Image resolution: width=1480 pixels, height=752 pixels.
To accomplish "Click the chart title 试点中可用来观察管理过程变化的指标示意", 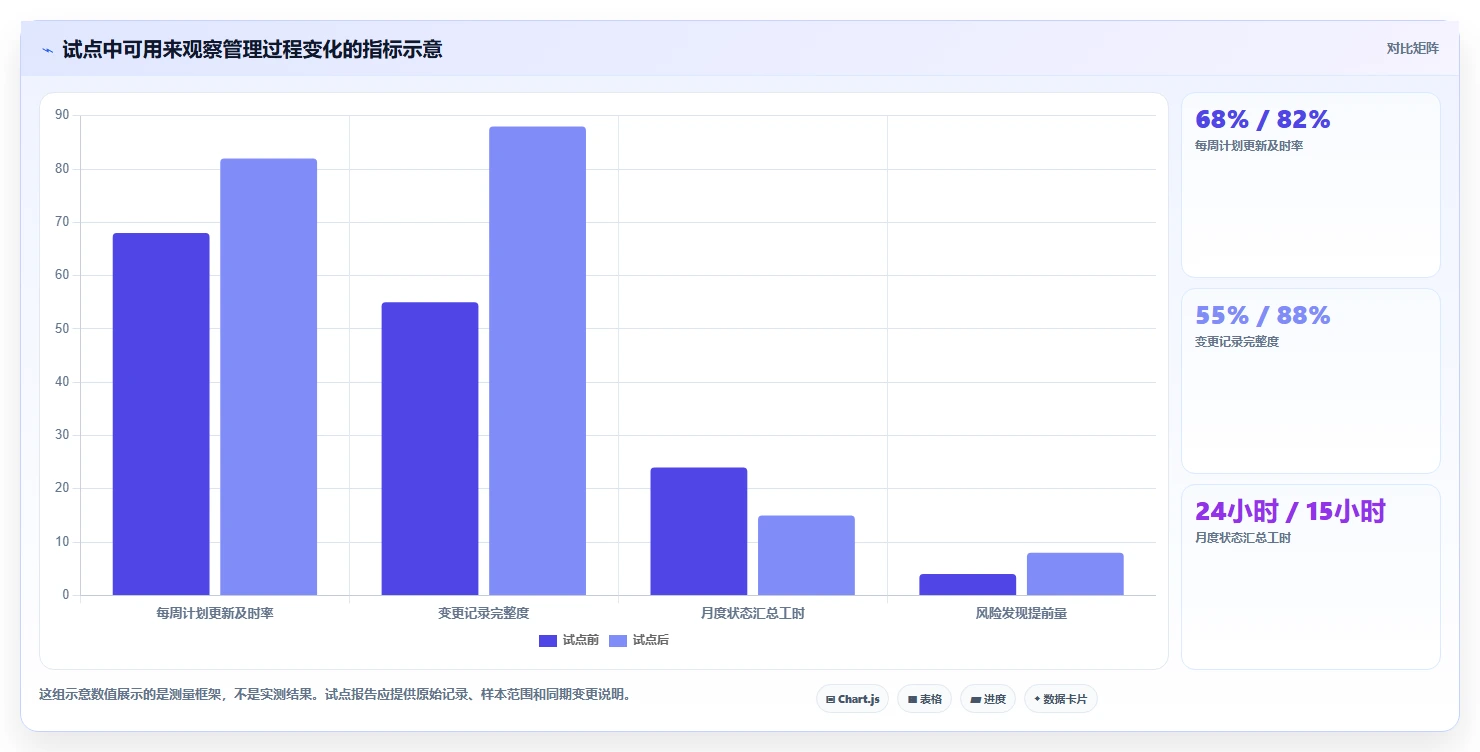I will [x=252, y=49].
